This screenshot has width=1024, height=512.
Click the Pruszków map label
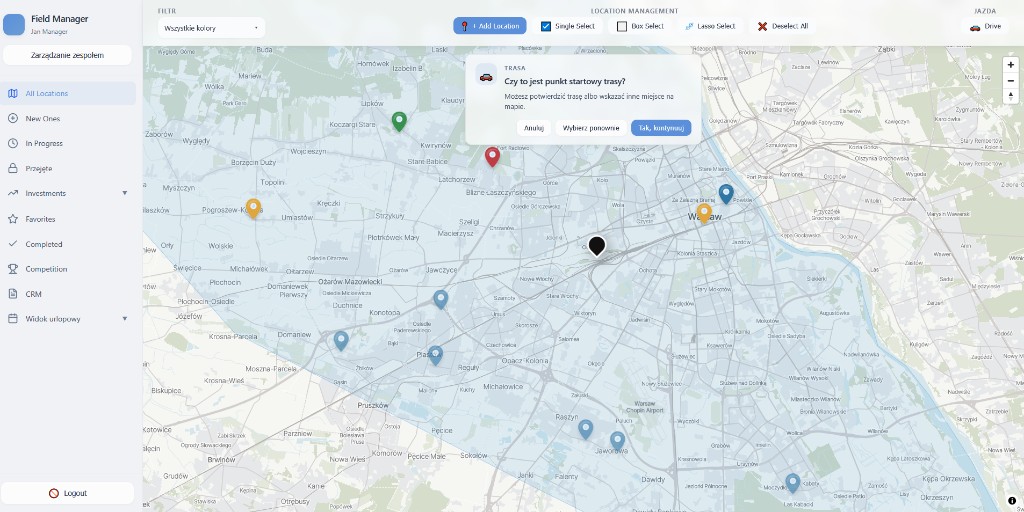click(x=373, y=406)
